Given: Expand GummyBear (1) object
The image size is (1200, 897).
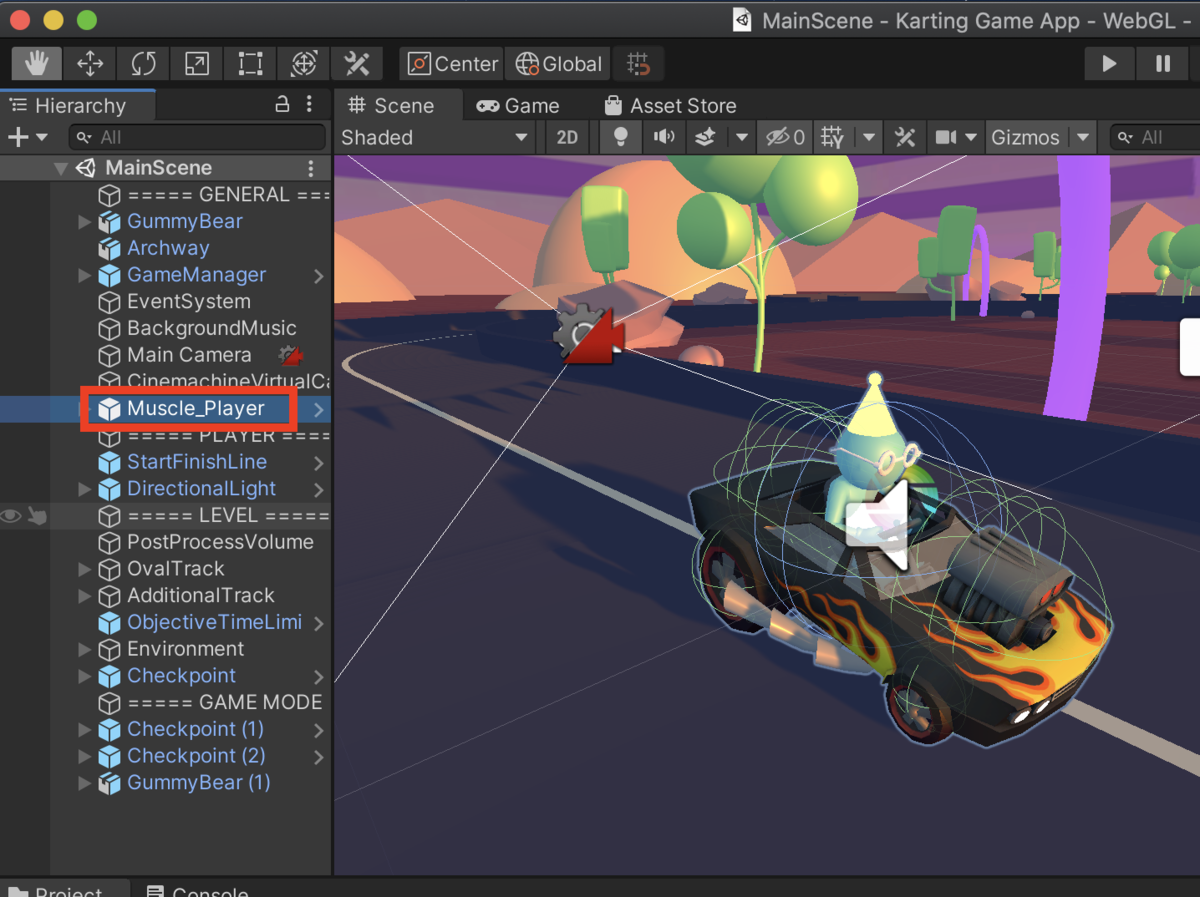Looking at the screenshot, I should [x=85, y=783].
